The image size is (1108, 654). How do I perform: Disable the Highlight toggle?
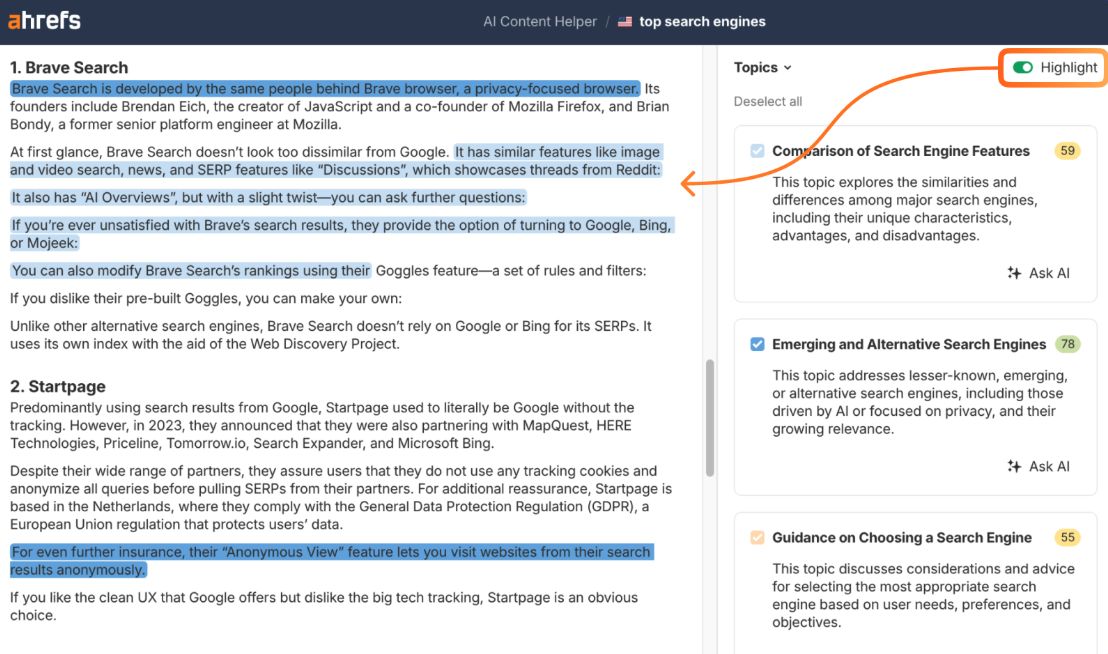point(1022,67)
